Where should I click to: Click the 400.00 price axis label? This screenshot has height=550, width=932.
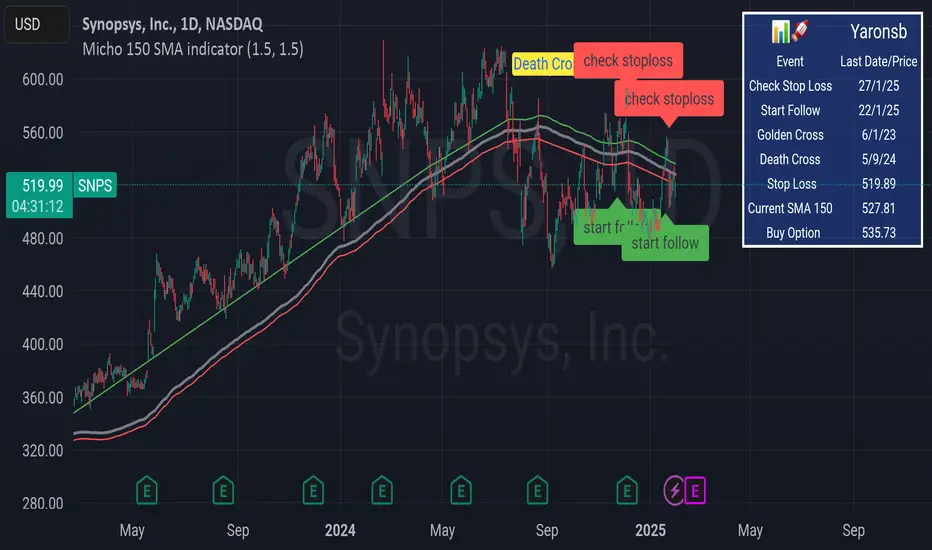click(x=42, y=344)
